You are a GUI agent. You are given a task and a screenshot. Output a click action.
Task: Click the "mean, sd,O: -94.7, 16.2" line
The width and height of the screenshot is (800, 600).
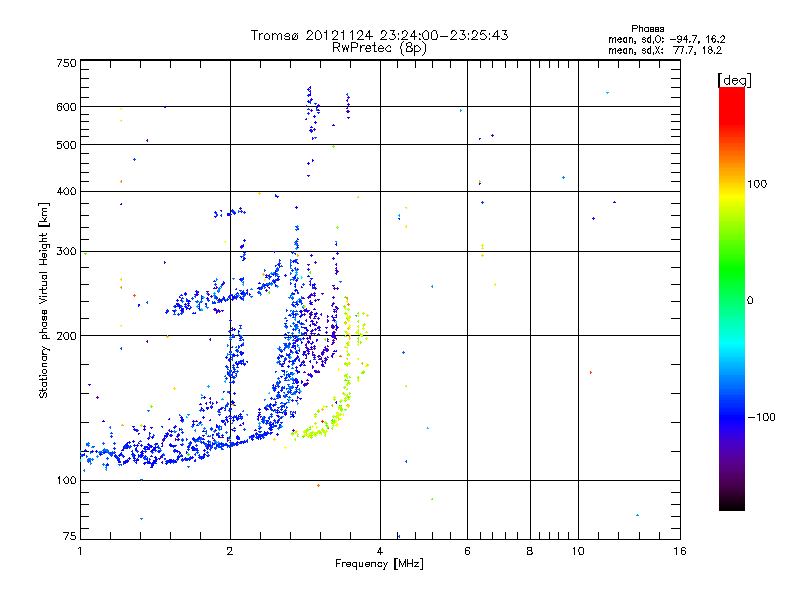(x=666, y=39)
